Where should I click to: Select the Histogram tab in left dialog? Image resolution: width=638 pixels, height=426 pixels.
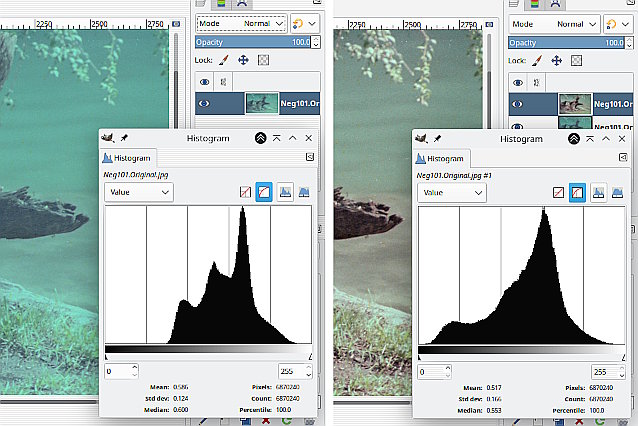tap(127, 158)
